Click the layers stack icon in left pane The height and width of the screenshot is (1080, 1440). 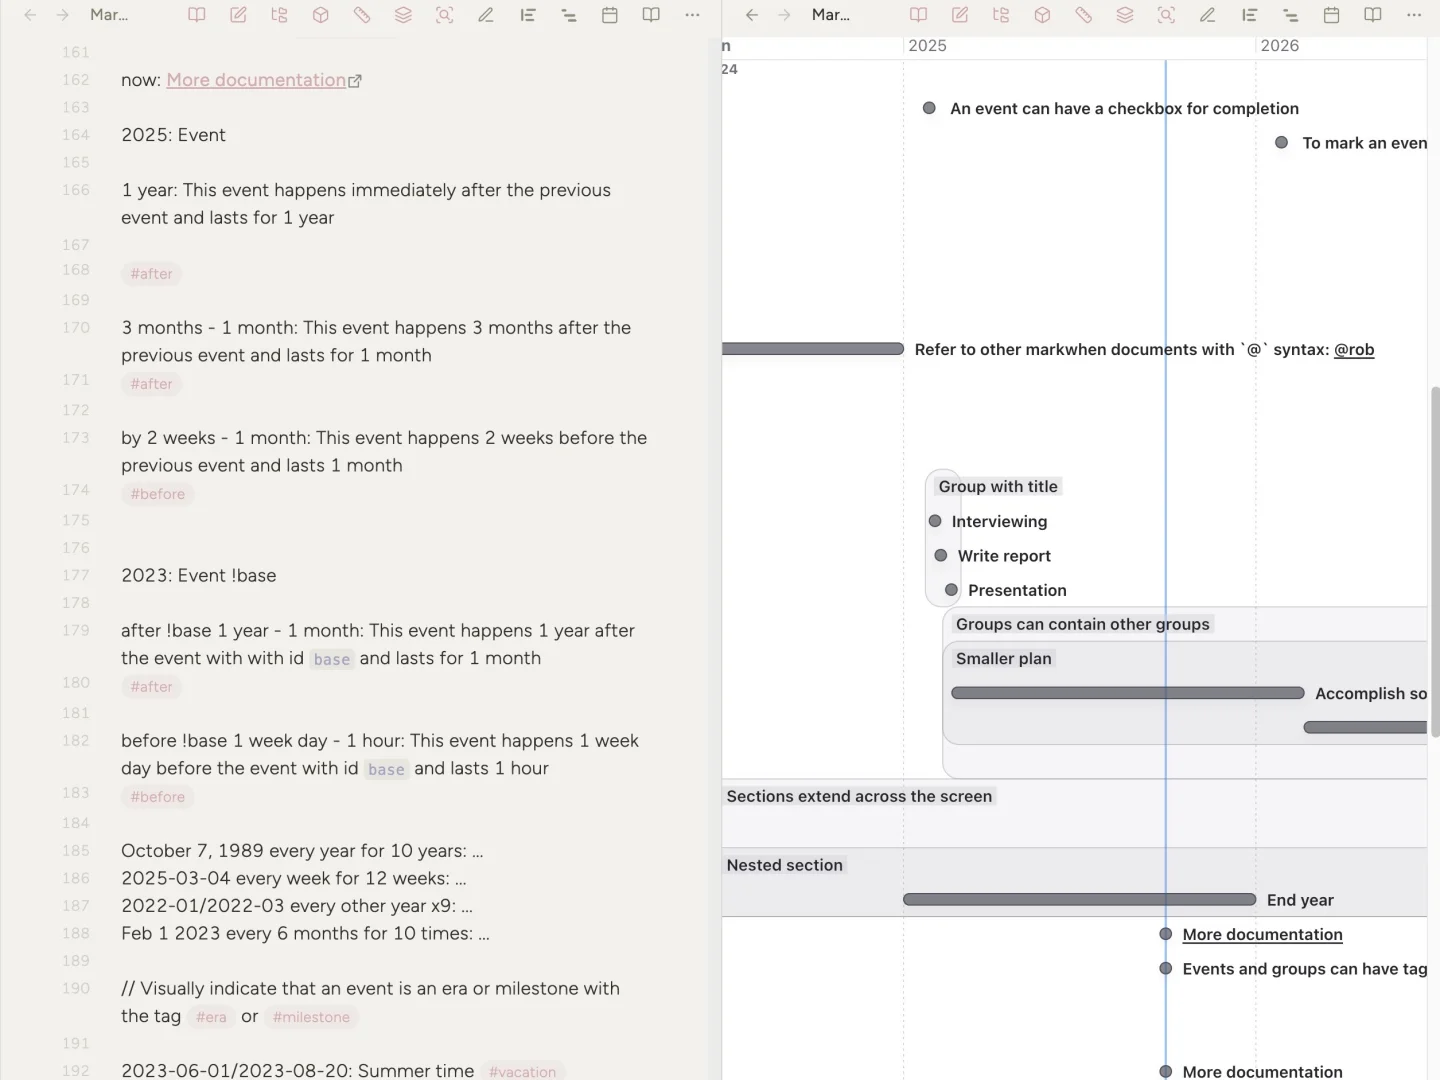[x=403, y=15]
